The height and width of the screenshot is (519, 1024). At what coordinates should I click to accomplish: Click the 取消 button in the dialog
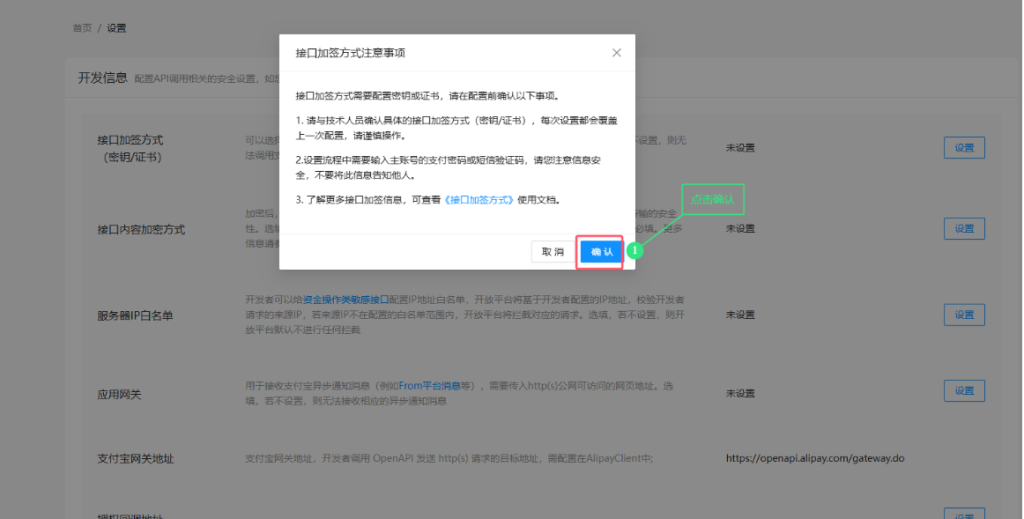point(553,252)
